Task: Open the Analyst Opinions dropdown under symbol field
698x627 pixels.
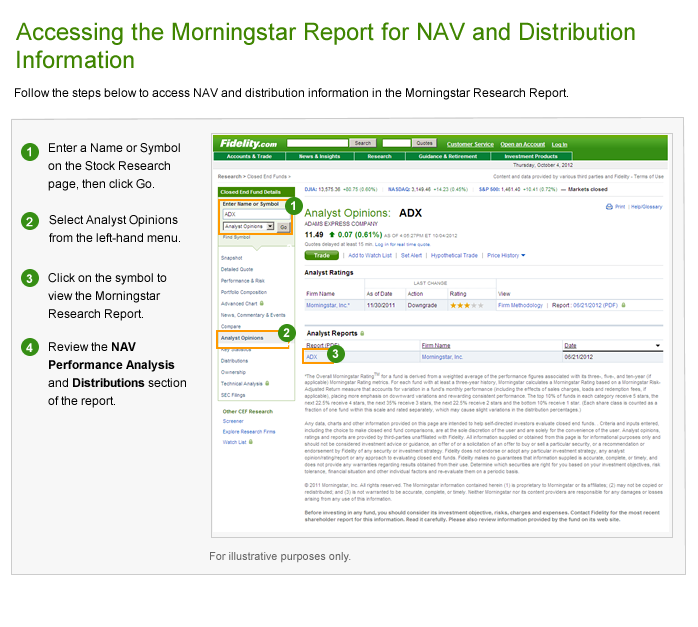Action: click(x=247, y=227)
